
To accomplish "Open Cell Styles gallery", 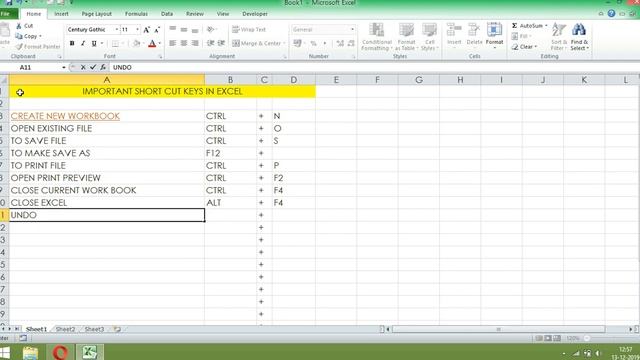I will tap(429, 37).
